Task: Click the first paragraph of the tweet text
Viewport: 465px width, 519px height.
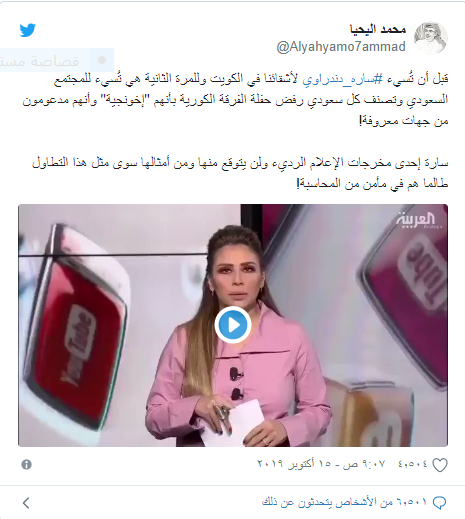Action: (235, 99)
